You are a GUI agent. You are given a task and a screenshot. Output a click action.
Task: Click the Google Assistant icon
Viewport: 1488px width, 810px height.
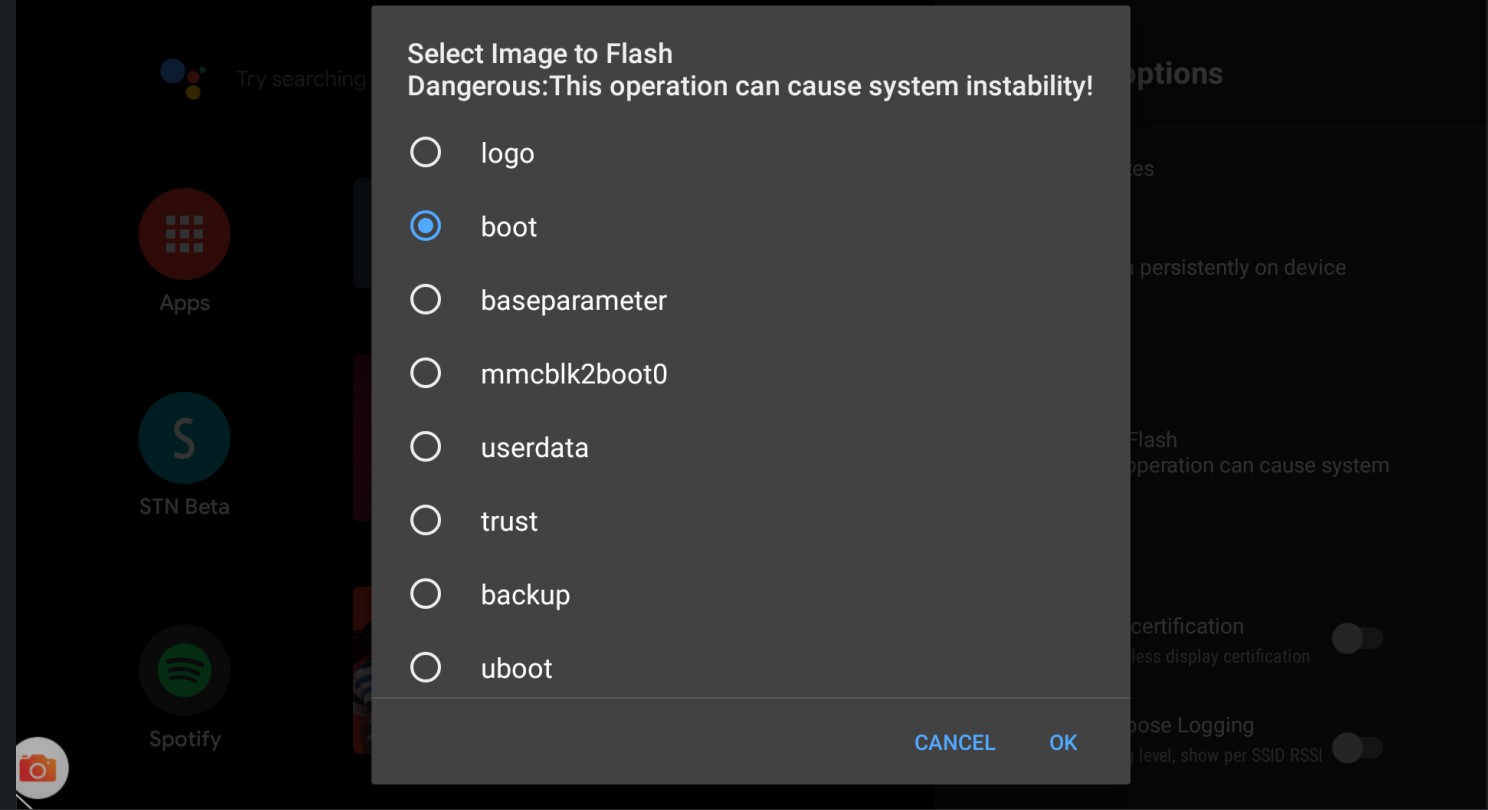184,78
